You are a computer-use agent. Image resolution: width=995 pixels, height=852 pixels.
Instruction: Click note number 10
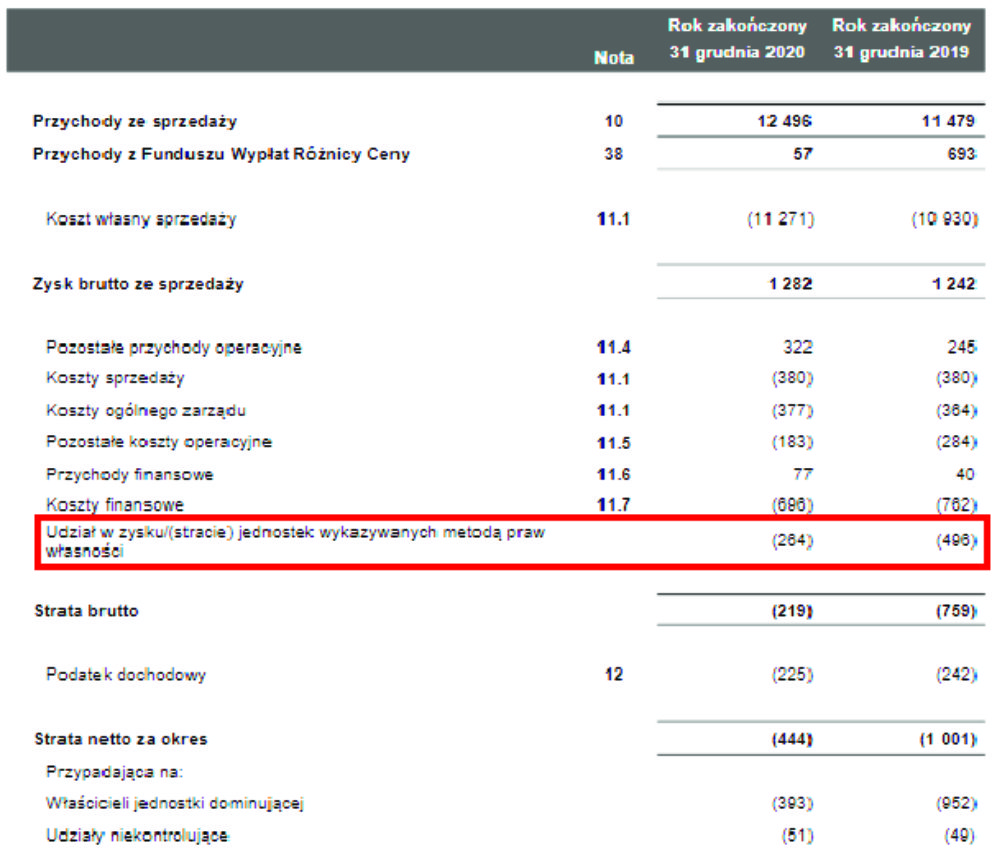coord(614,121)
